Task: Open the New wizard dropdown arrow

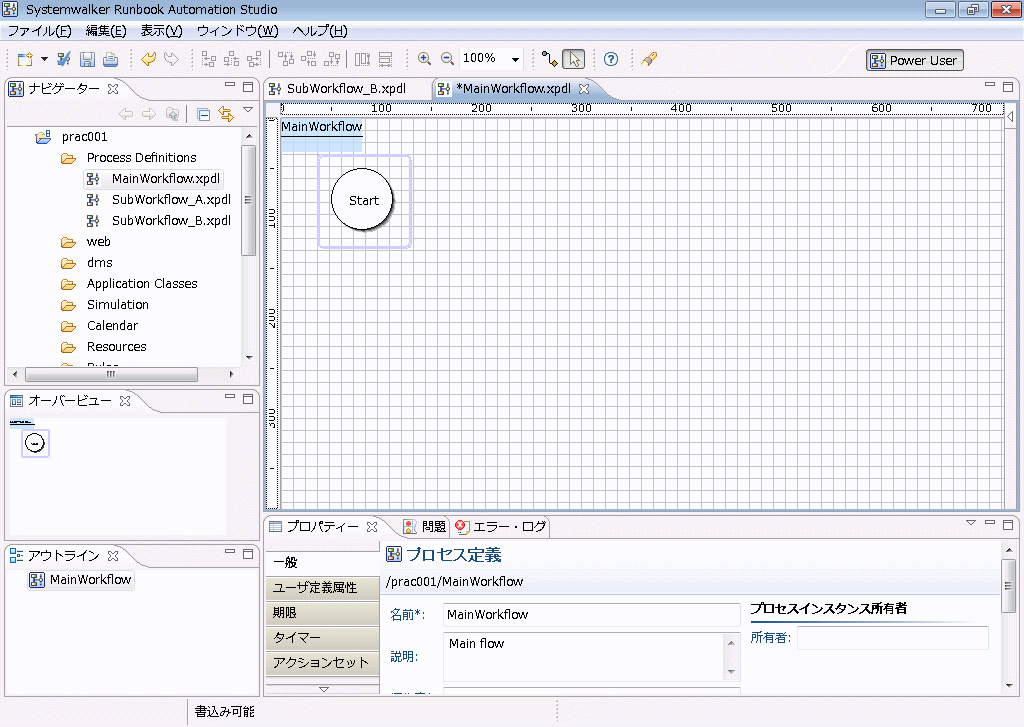Action: point(44,59)
